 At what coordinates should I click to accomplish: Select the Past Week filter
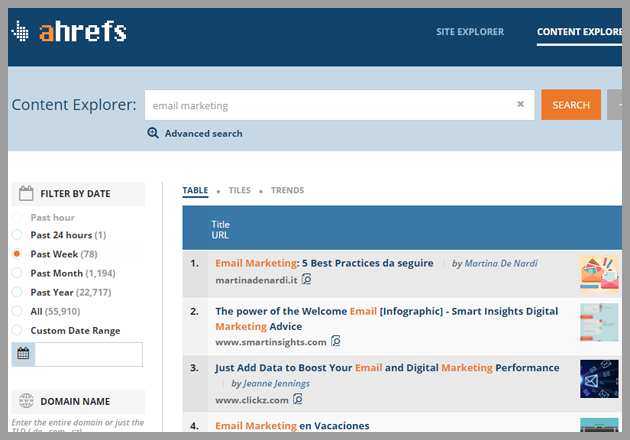17,254
